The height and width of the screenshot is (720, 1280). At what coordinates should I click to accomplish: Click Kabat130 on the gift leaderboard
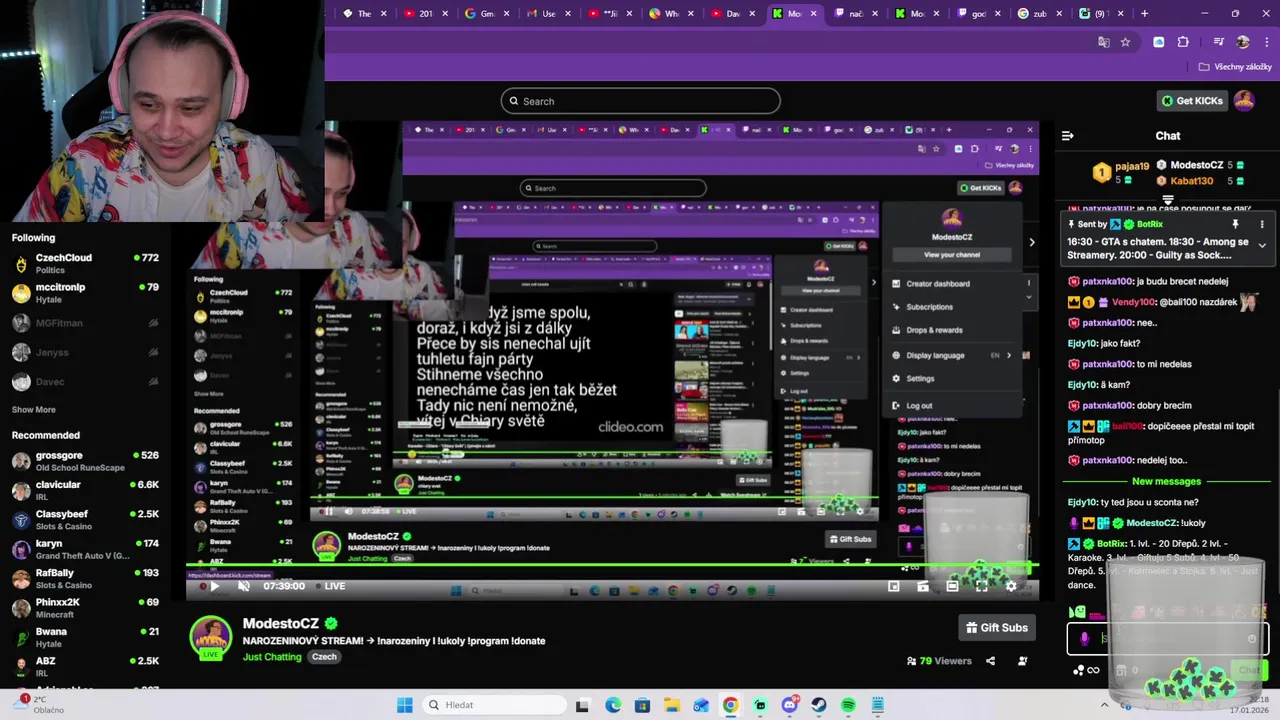[x=1191, y=181]
